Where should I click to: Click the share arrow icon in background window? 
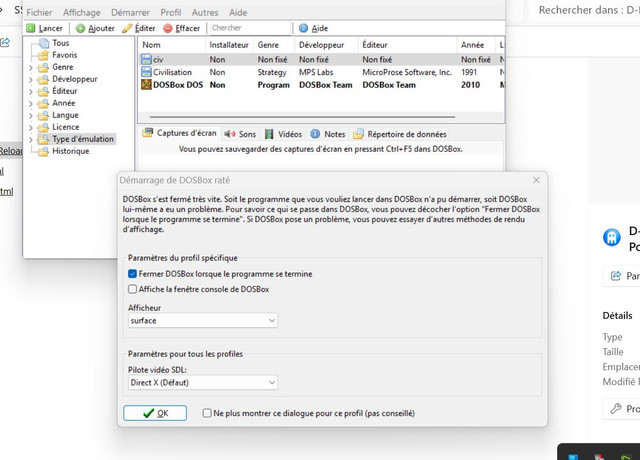(616, 276)
